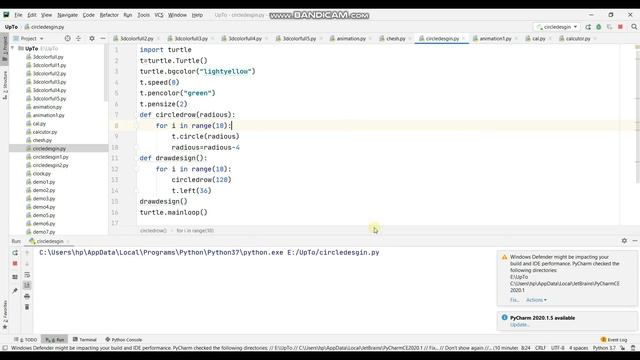Toggle soft-wrap in Run console
Screen dimensions: 640x360
pos(27,275)
